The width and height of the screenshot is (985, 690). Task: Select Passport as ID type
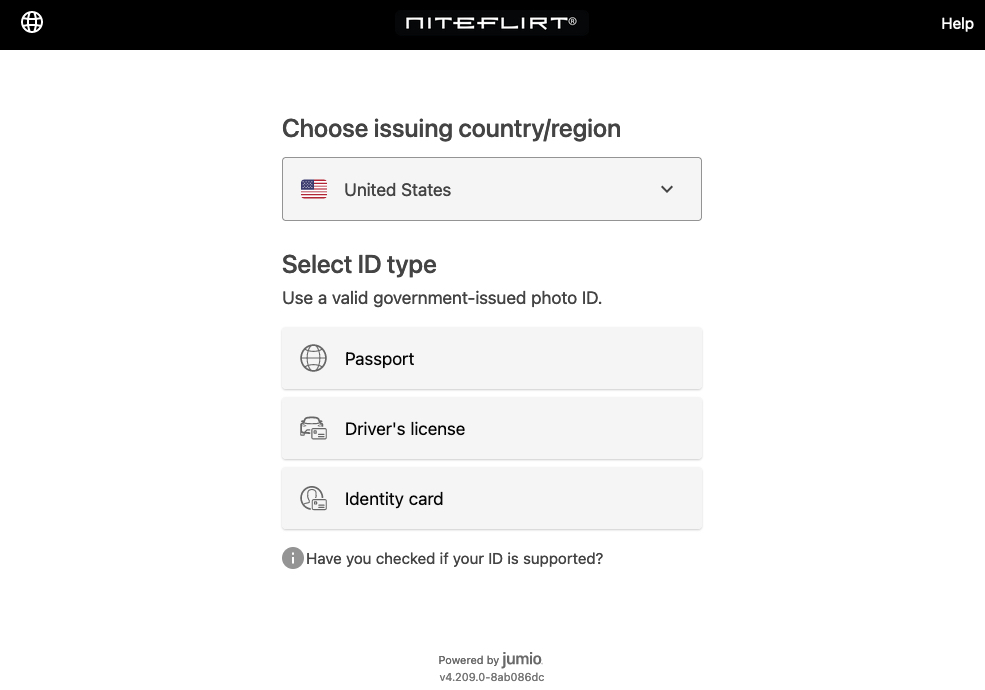pyautogui.click(x=492, y=358)
